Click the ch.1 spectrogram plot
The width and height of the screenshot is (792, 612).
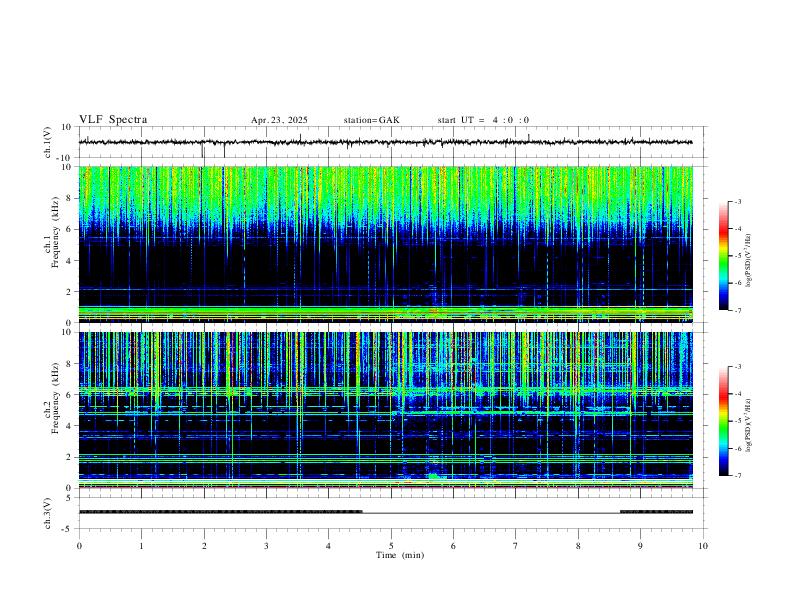tap(386, 244)
